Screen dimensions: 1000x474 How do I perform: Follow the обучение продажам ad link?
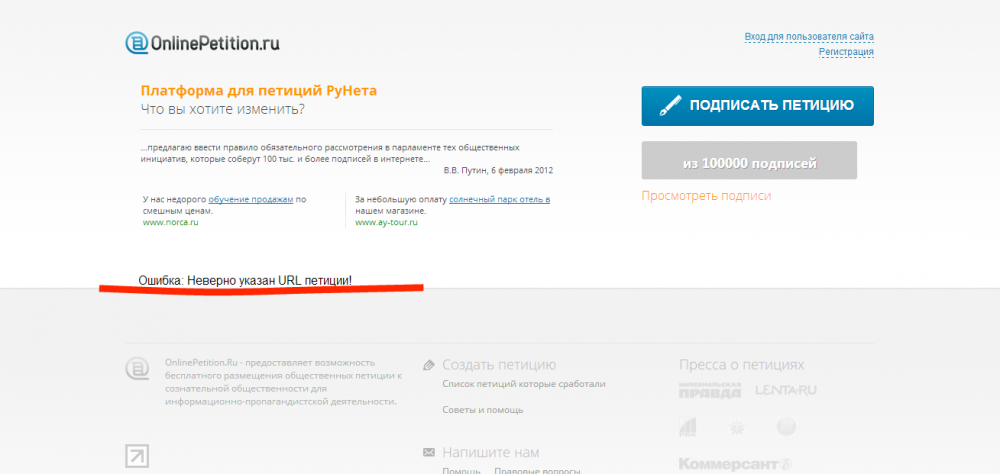point(251,199)
